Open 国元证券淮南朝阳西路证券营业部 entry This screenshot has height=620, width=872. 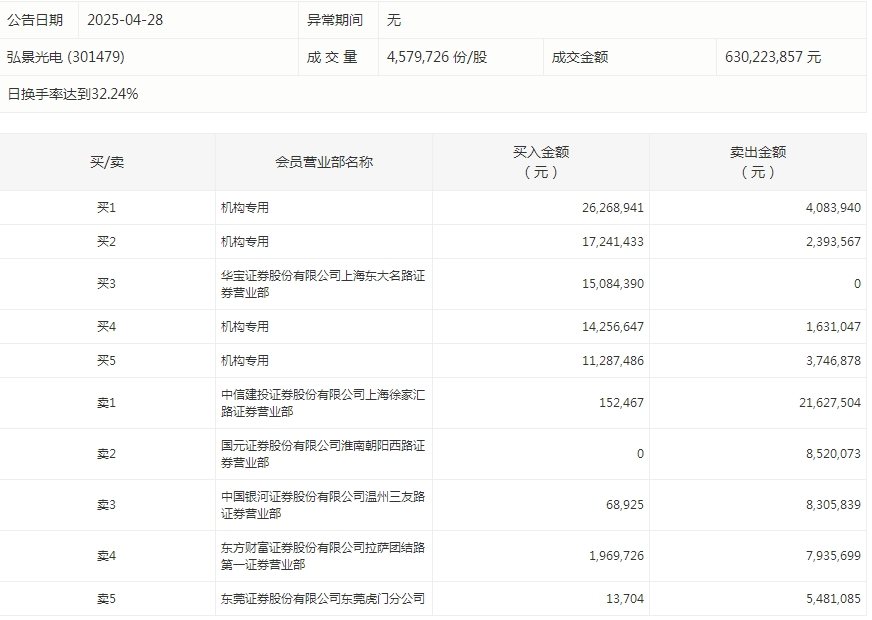point(315,454)
